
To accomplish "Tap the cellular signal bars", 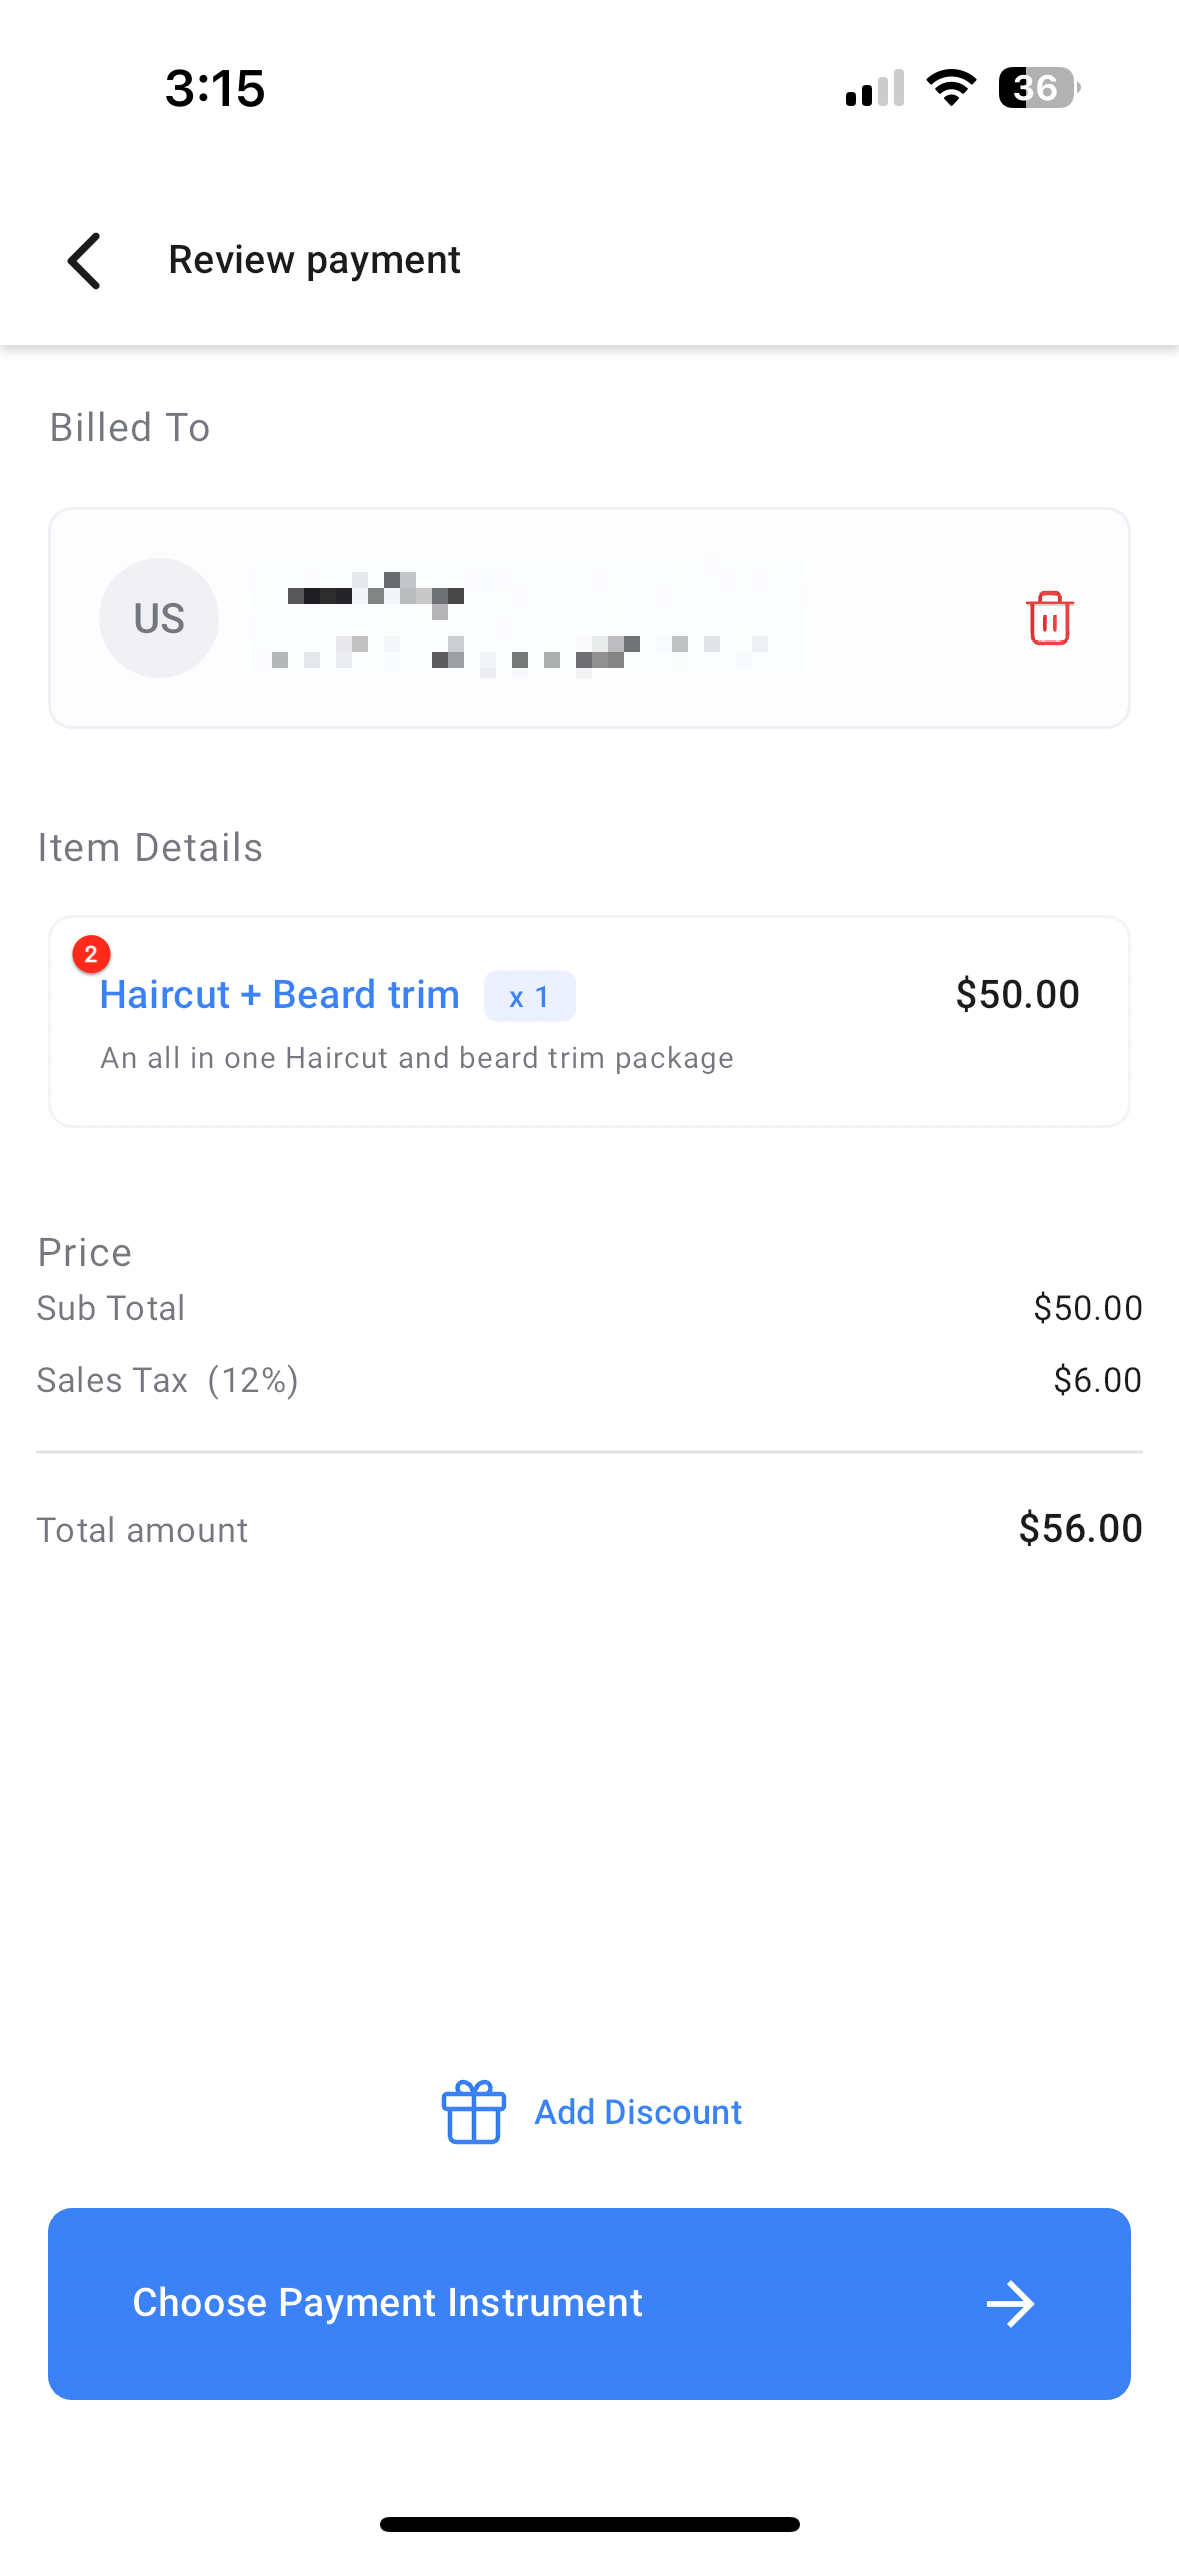I will [x=875, y=88].
